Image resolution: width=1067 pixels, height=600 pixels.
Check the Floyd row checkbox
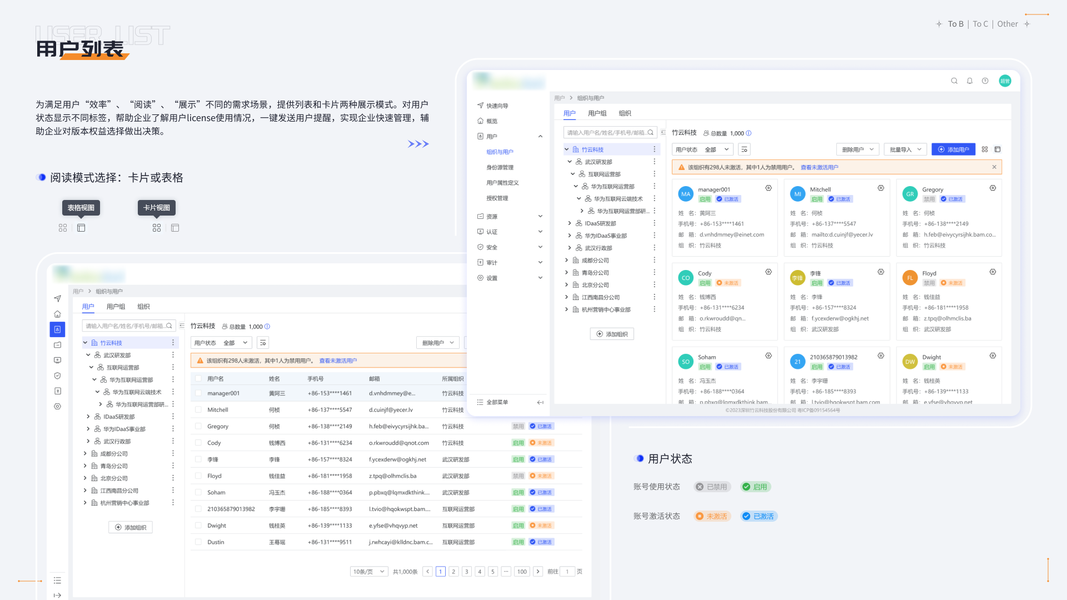pyautogui.click(x=199, y=476)
